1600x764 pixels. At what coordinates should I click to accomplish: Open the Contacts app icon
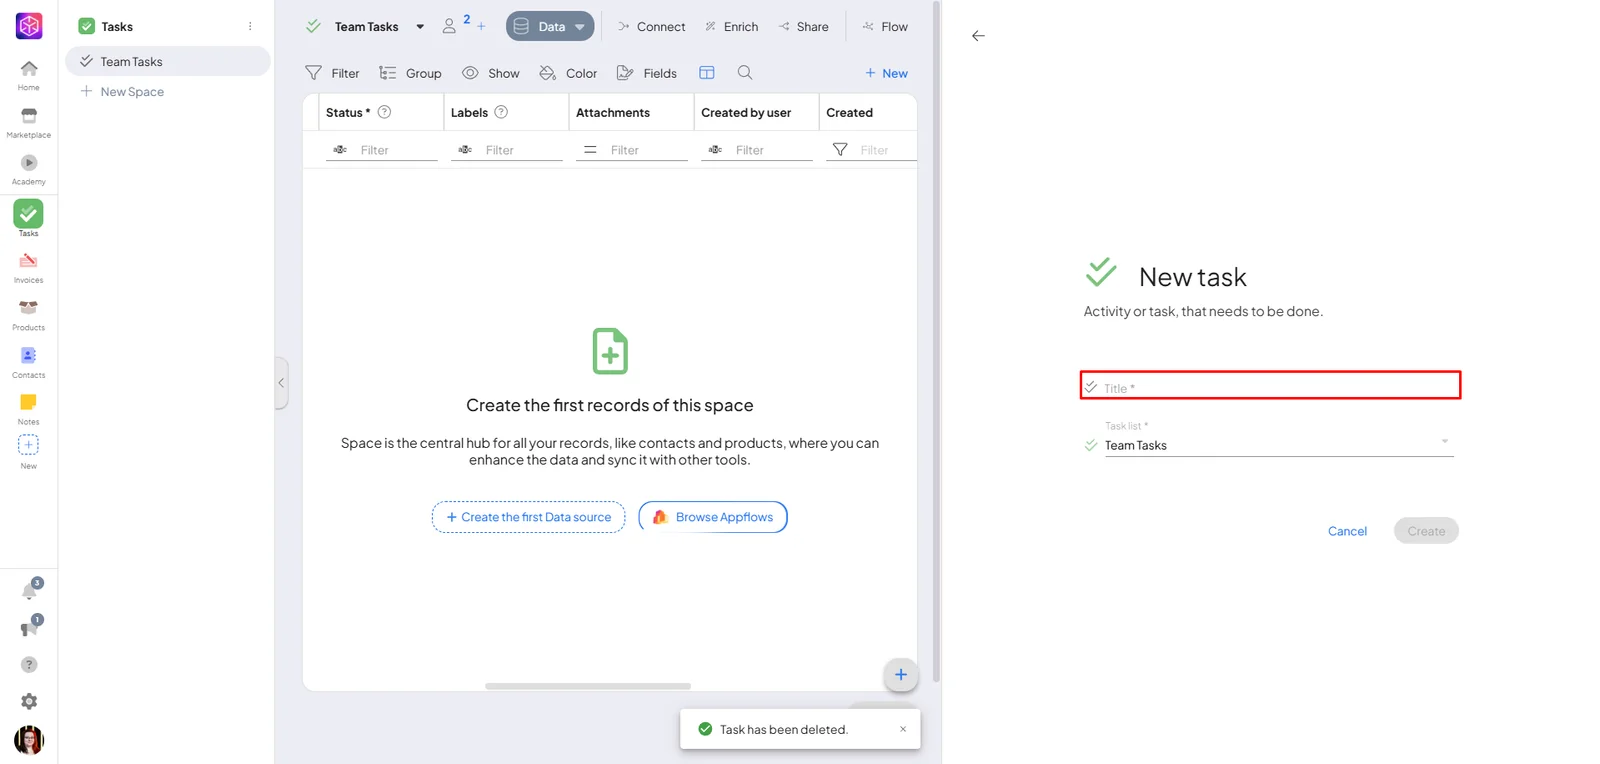pos(28,362)
